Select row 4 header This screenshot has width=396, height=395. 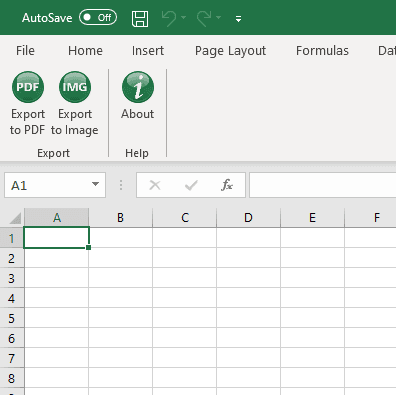tap(12, 298)
